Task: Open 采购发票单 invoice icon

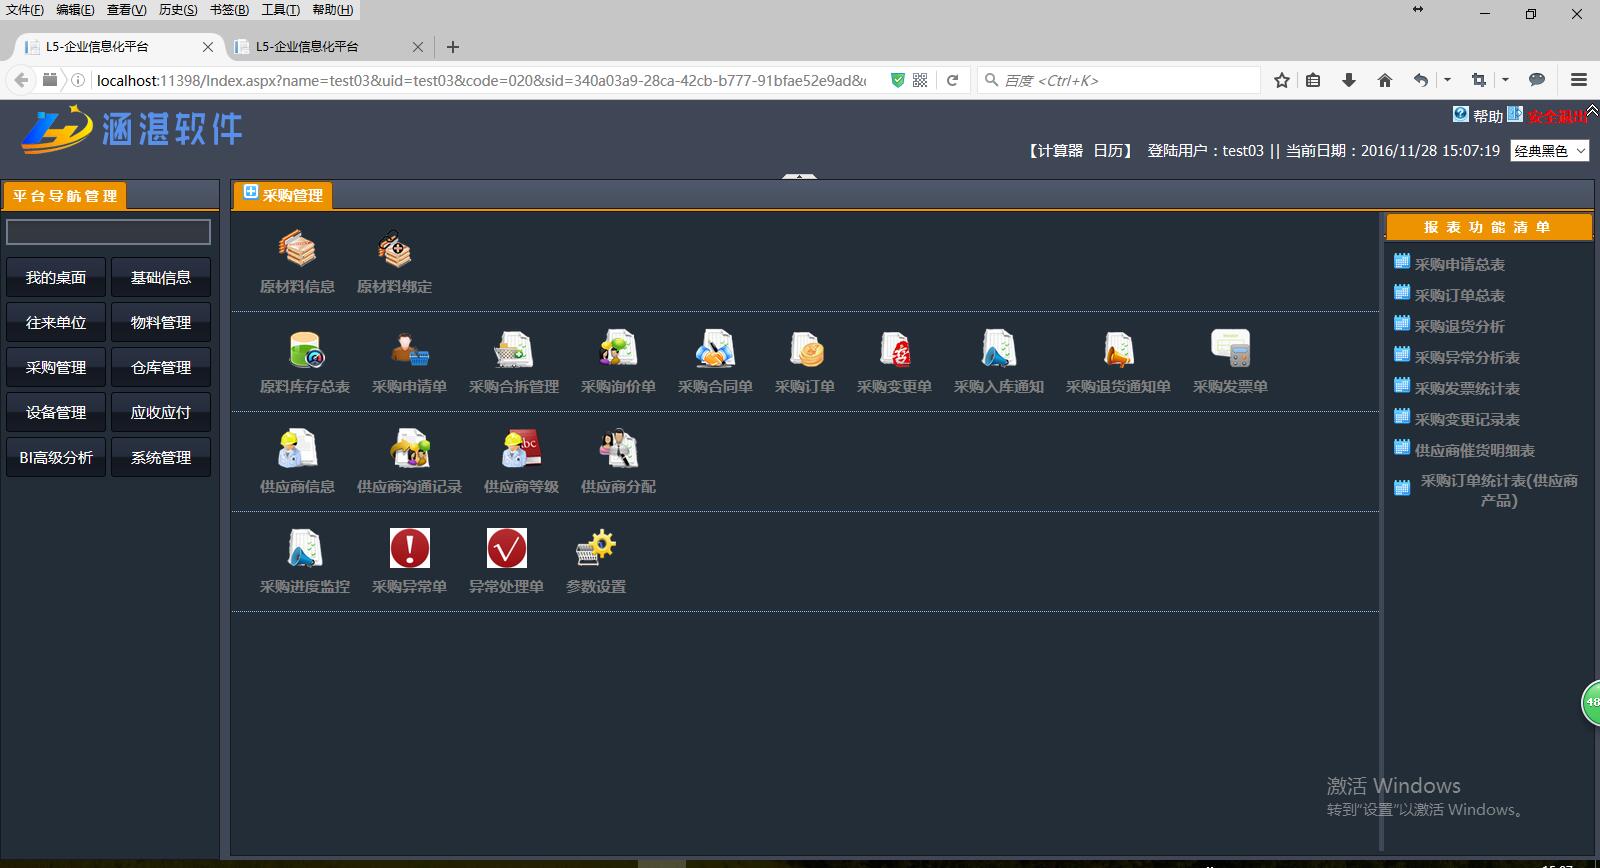Action: pyautogui.click(x=1230, y=350)
